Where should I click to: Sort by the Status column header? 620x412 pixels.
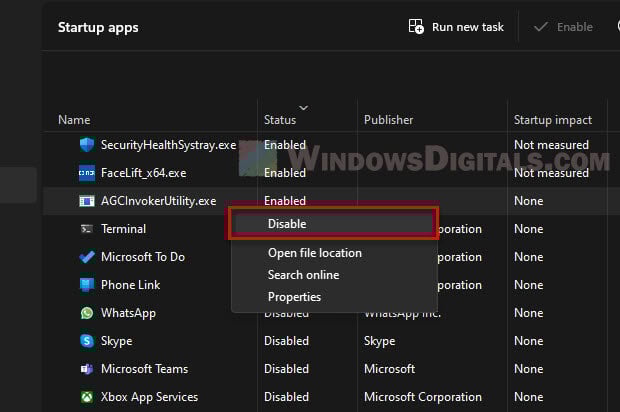tap(280, 120)
